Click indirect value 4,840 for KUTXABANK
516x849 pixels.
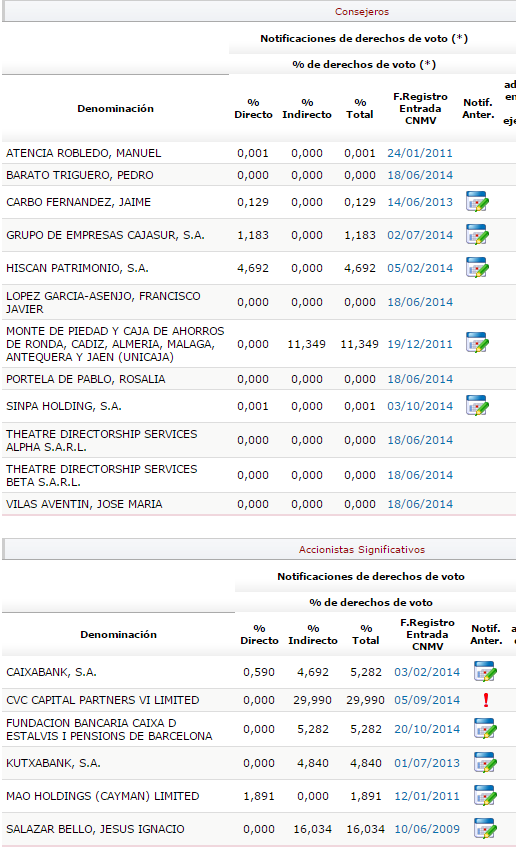[x=313, y=763]
